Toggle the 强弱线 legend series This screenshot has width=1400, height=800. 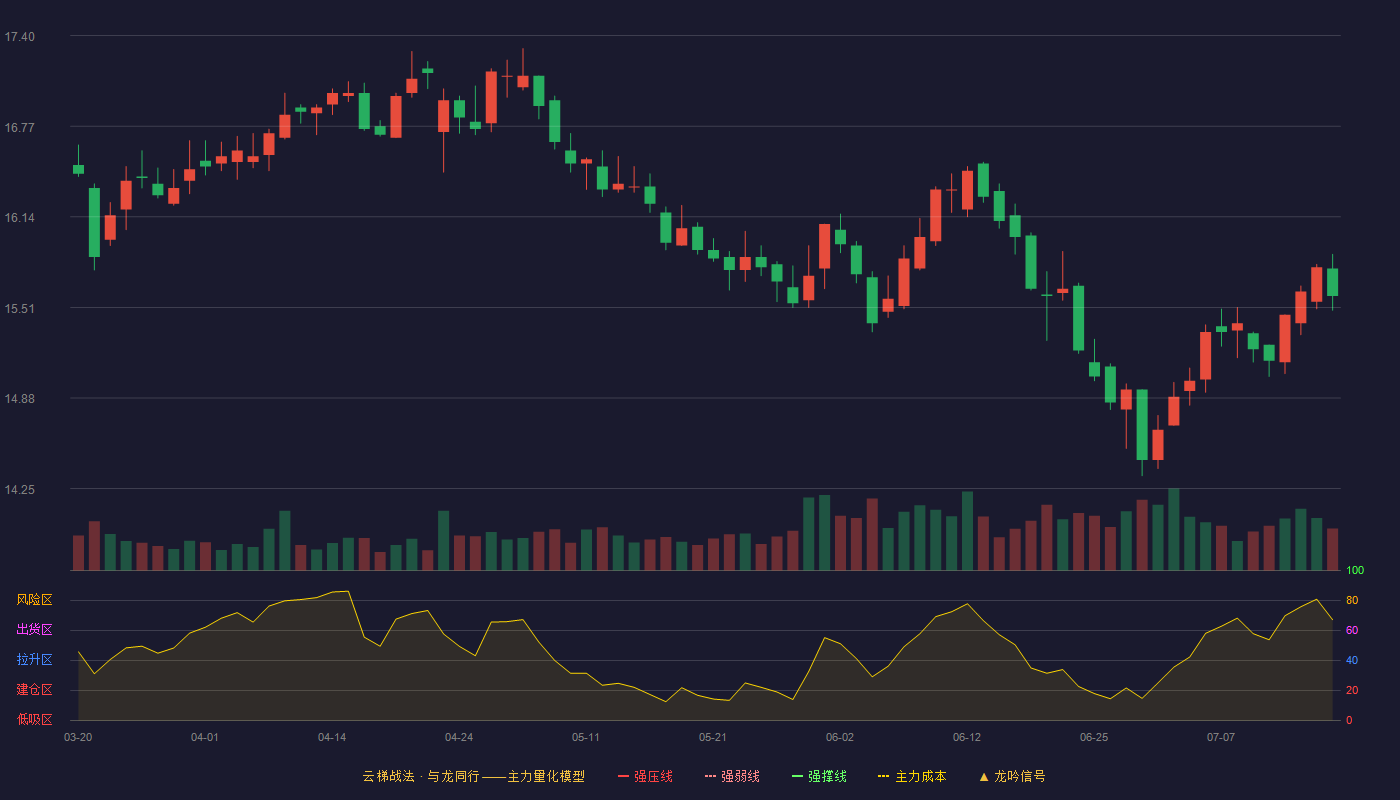coord(732,776)
